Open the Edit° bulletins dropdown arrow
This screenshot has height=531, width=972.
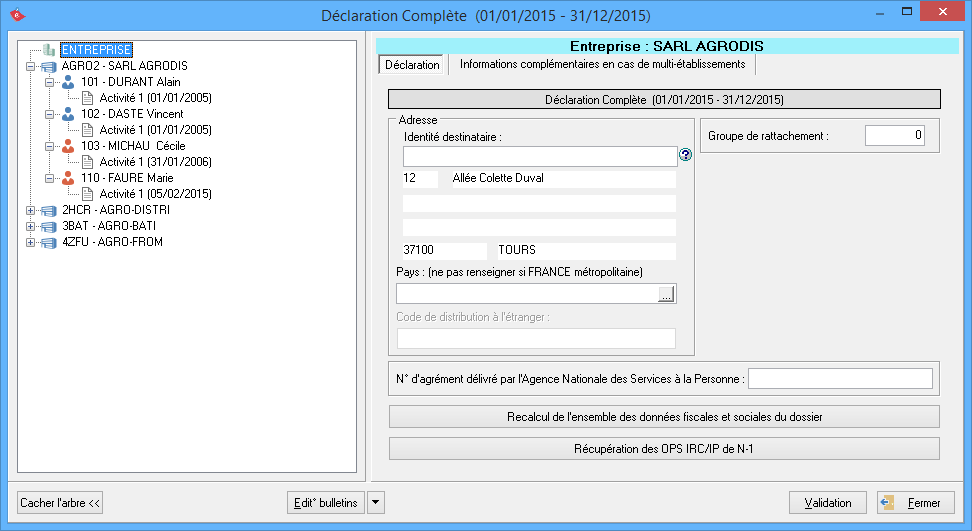[x=376, y=503]
